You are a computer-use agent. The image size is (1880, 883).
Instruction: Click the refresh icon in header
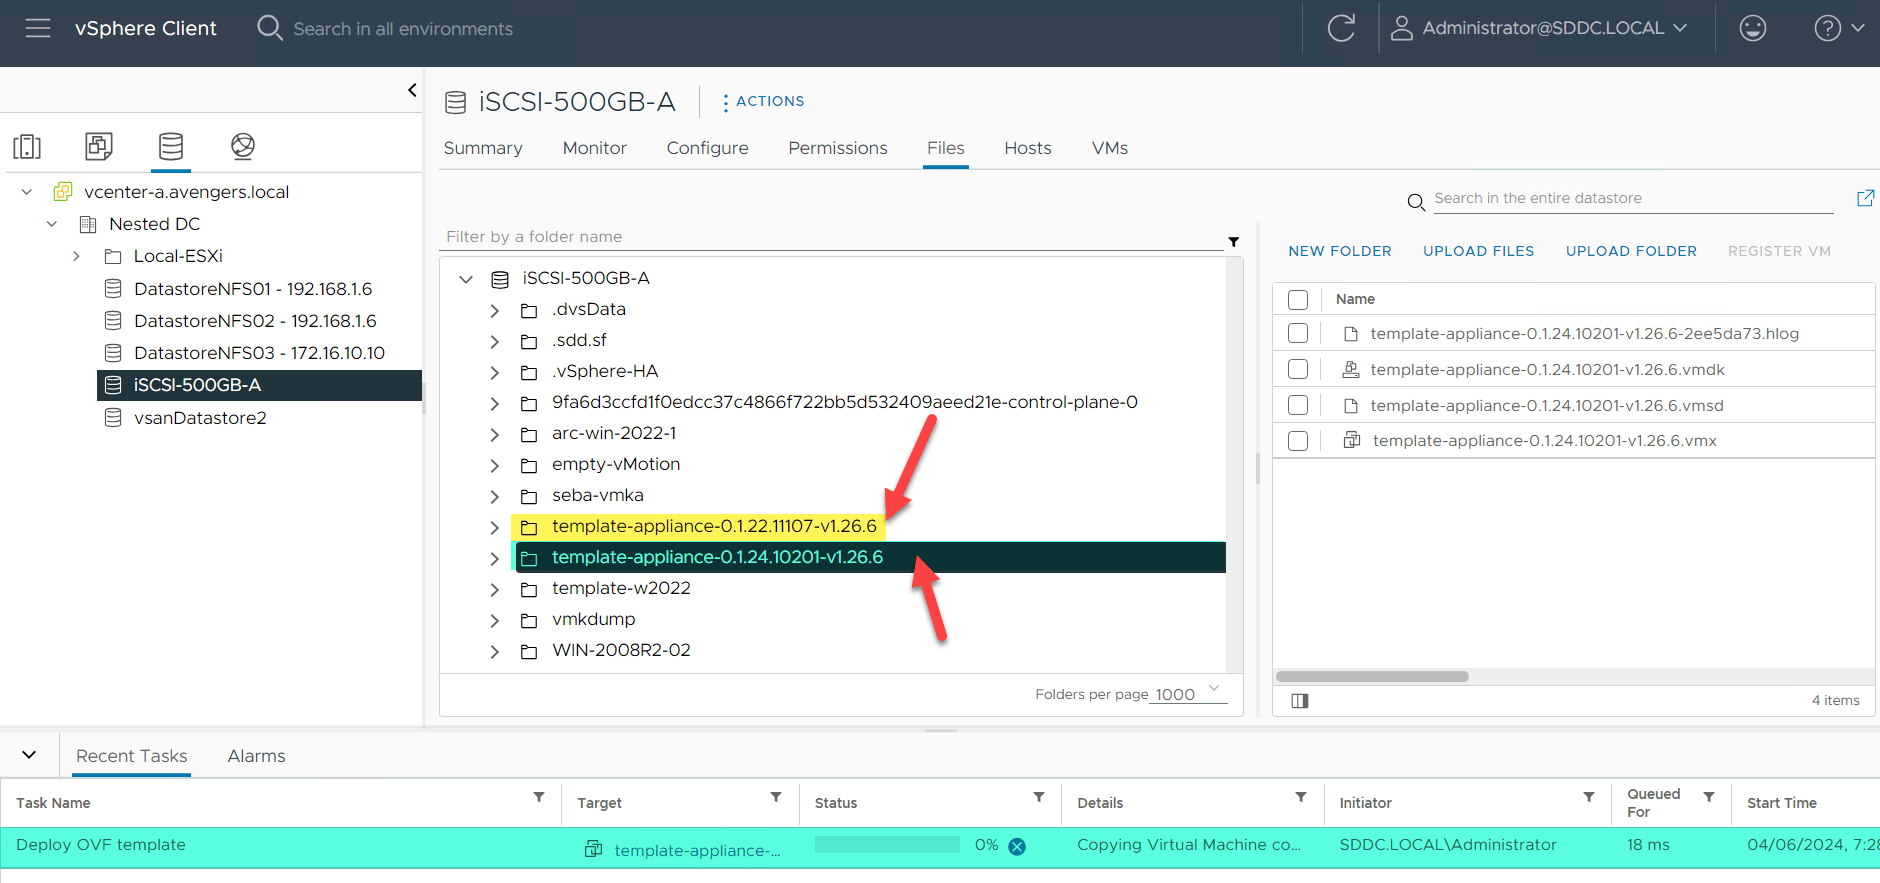(x=1341, y=28)
